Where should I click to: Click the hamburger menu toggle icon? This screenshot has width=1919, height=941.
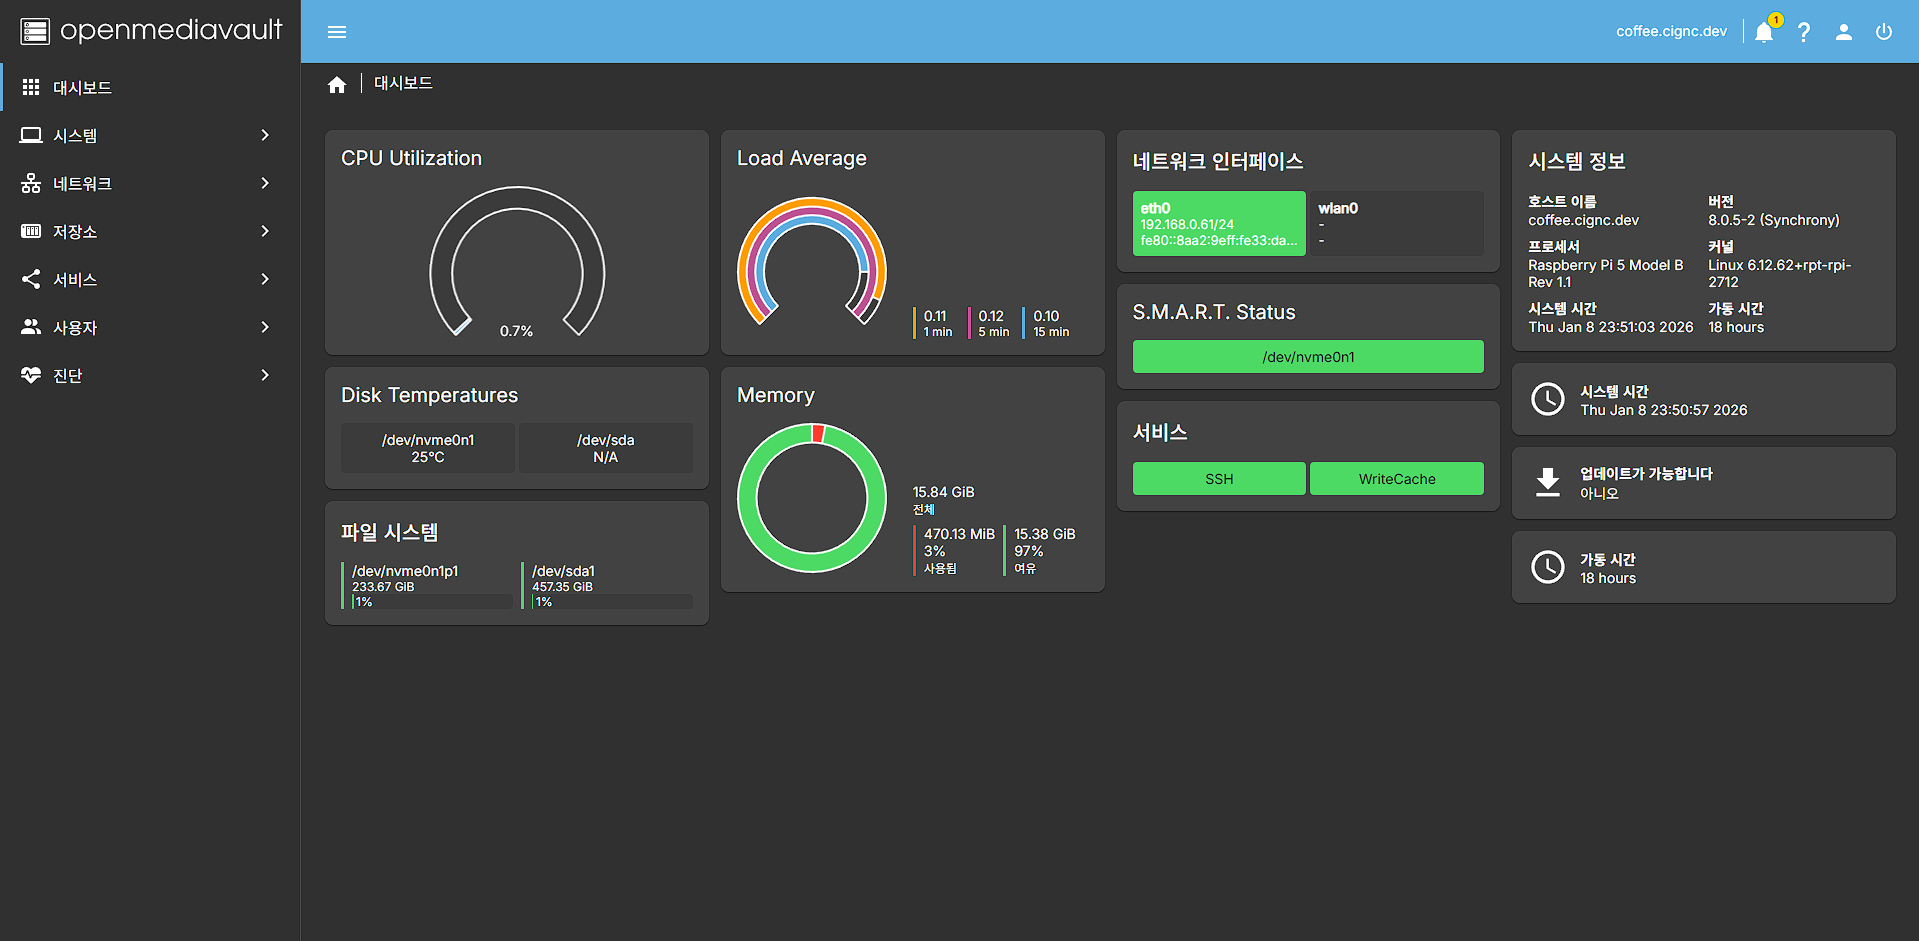pos(337,32)
